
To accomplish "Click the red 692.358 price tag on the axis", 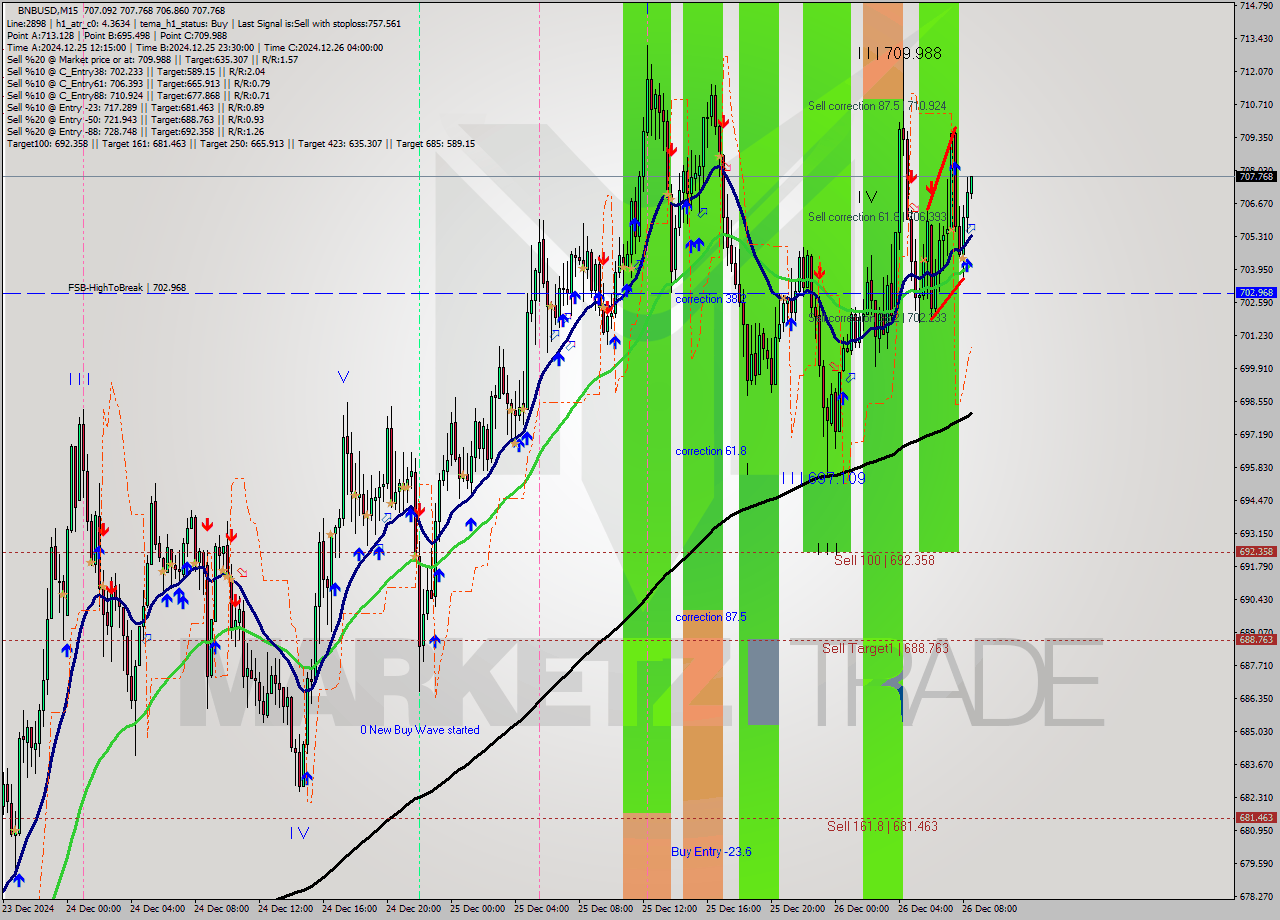I will [x=1256, y=551].
